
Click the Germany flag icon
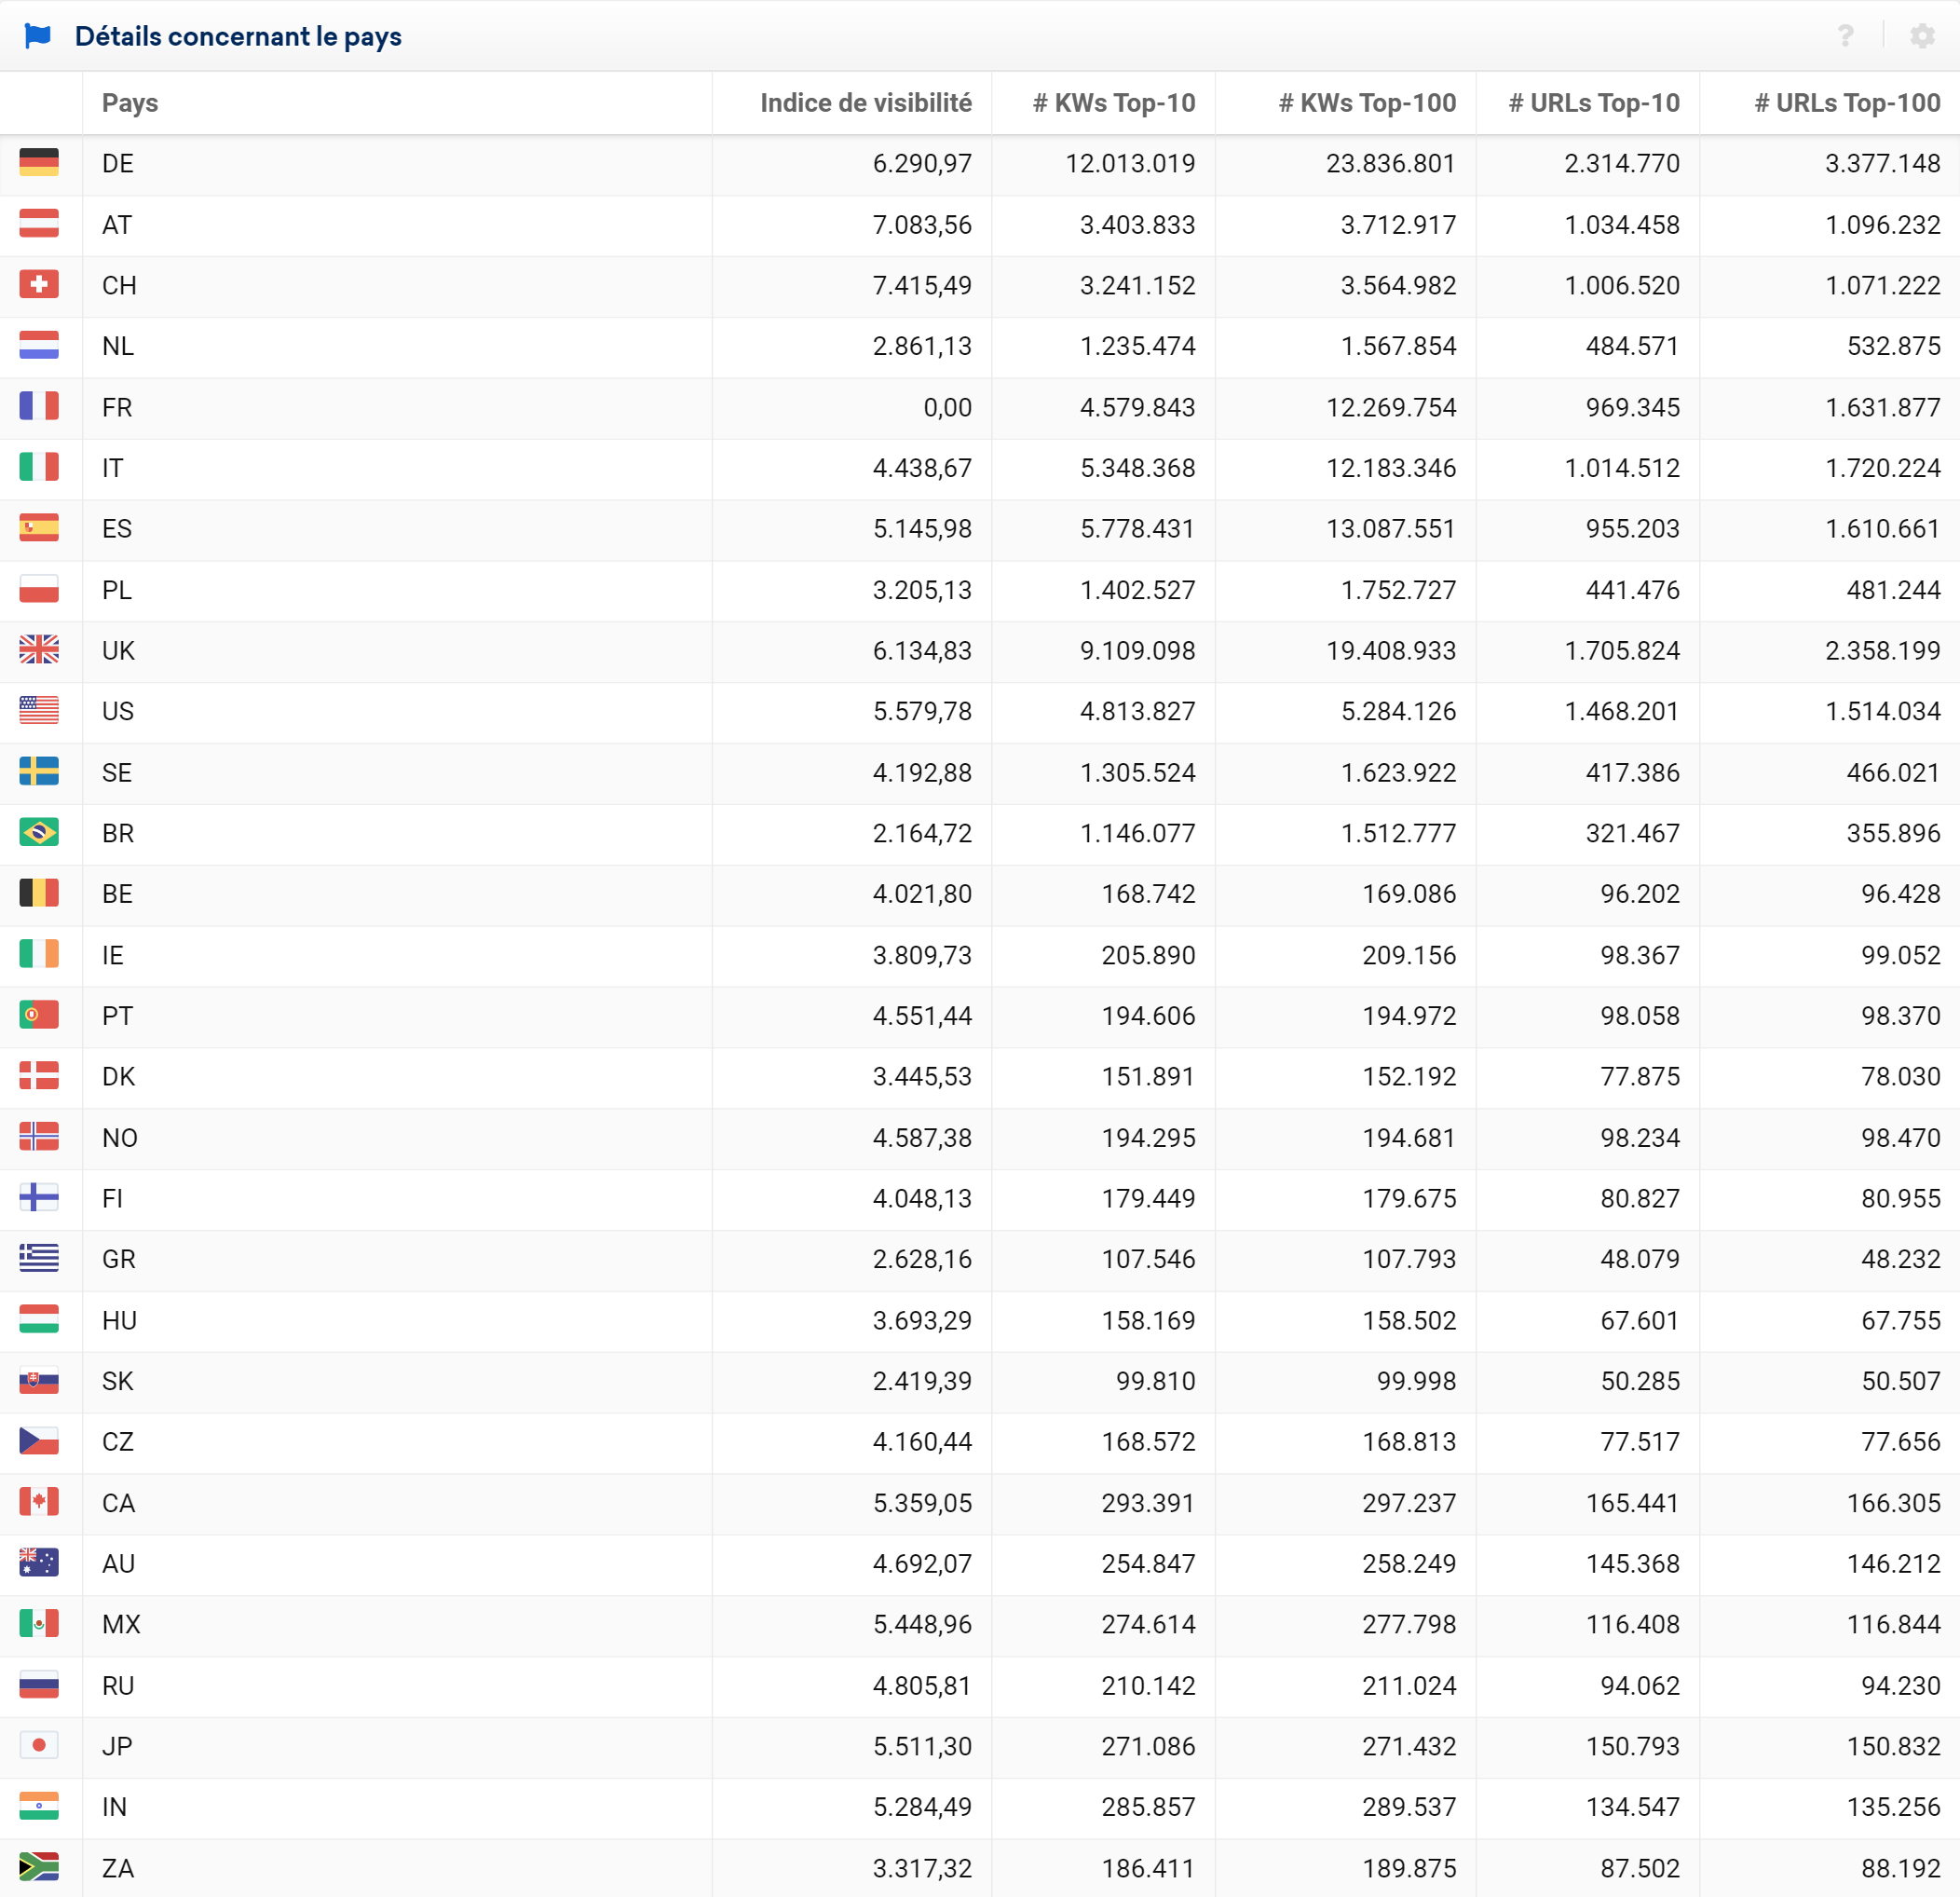point(39,162)
